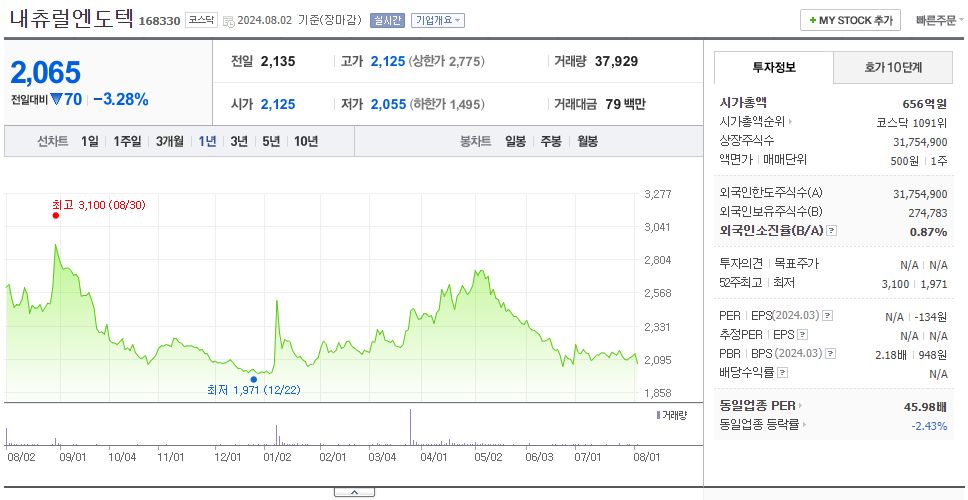This screenshot has height=500, width=968.
Task: Show the 월봉 candlestick chart
Action: coord(588,141)
